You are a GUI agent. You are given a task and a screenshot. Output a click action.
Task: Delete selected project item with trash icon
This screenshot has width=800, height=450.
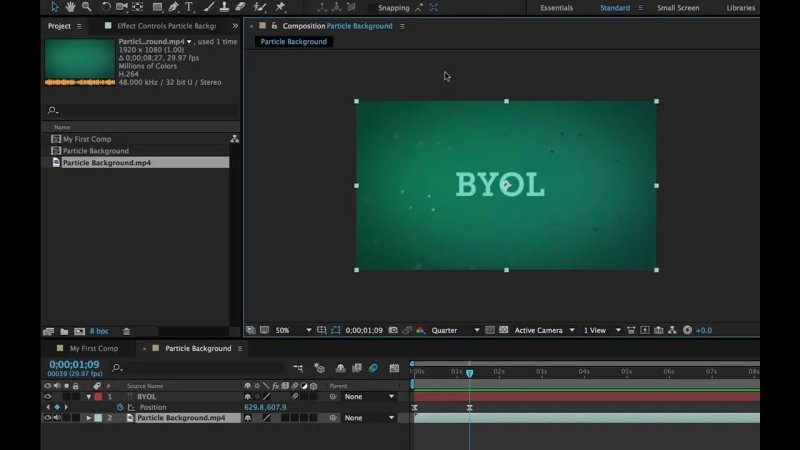[127, 332]
